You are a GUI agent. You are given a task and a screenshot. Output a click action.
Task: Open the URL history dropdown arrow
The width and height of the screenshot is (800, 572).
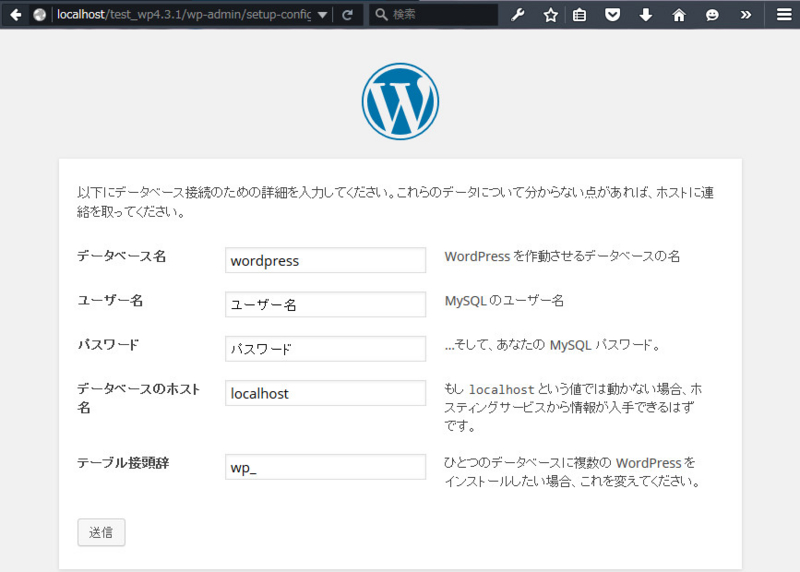(x=322, y=15)
